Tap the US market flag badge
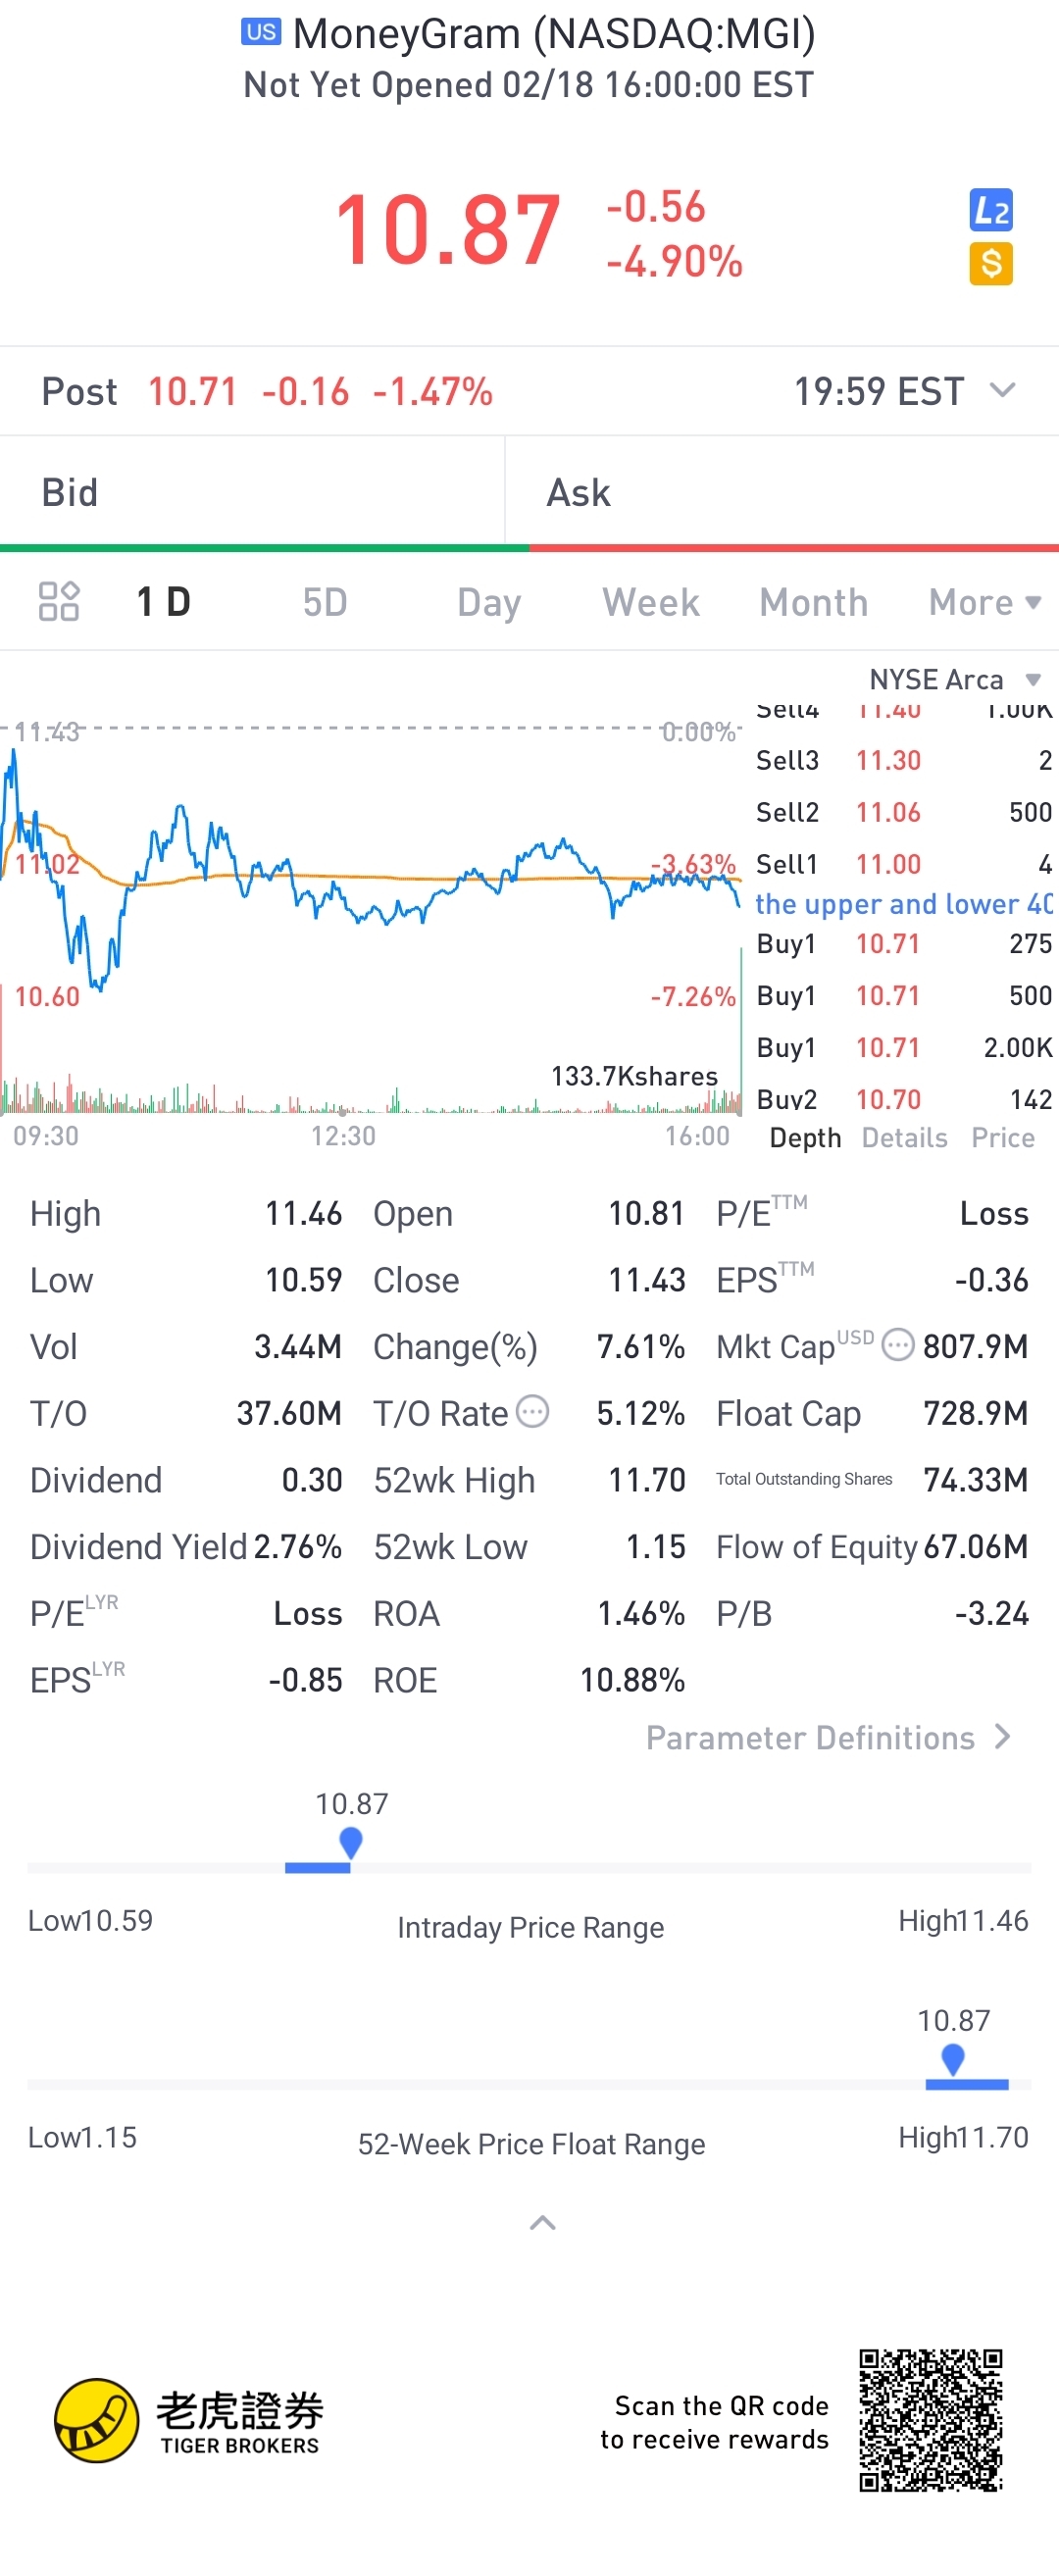The height and width of the screenshot is (2576, 1059). (x=261, y=32)
